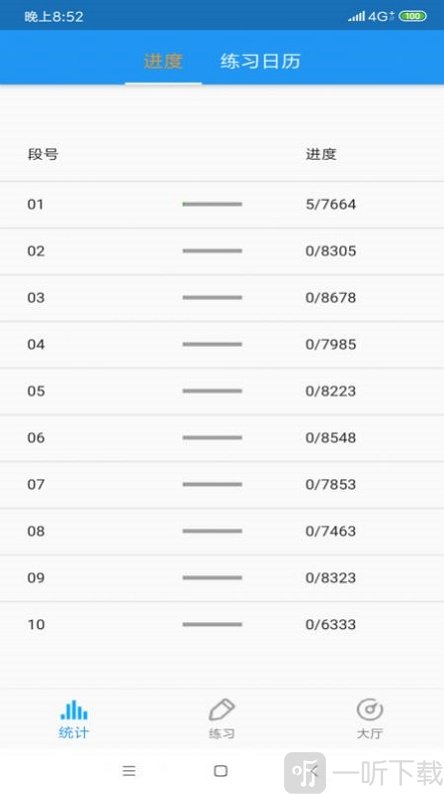Tap the 练习 pencil icon

tap(222, 709)
